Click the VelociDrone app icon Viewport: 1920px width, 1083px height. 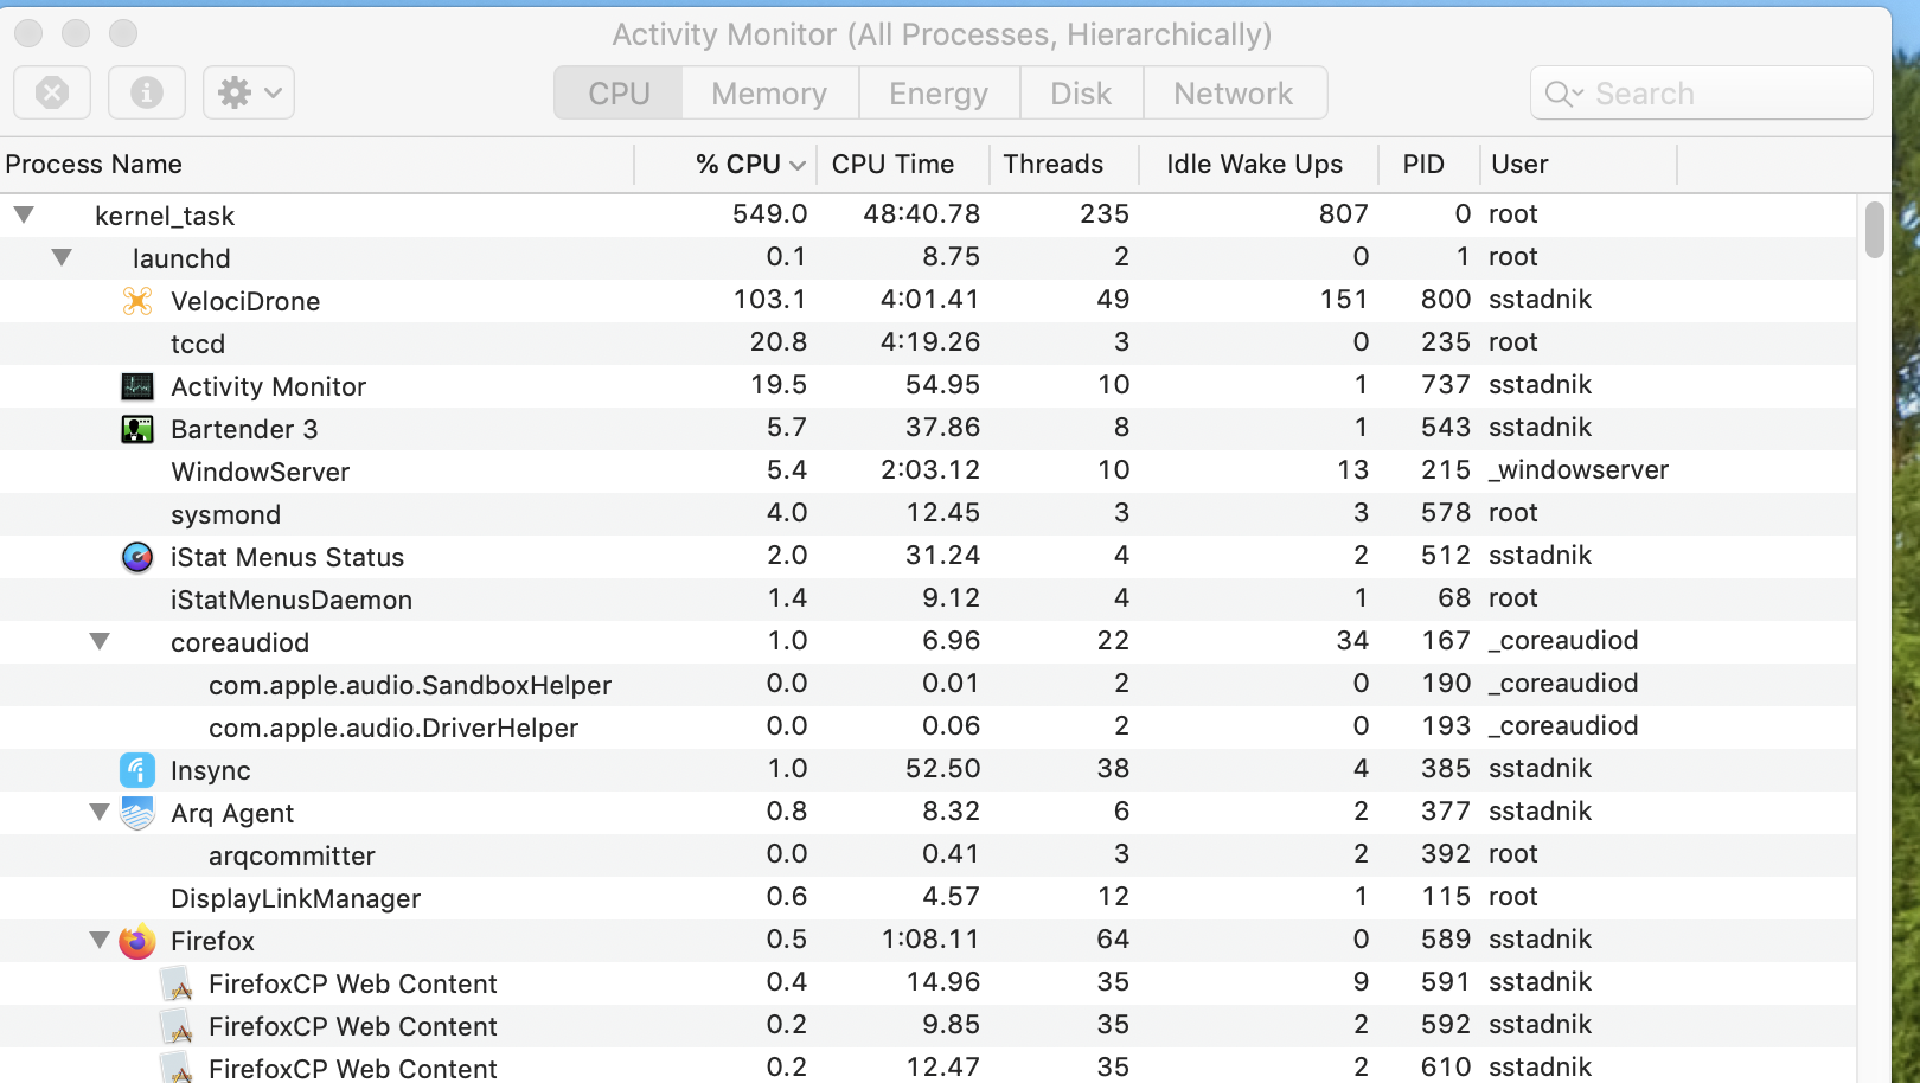[x=137, y=300]
